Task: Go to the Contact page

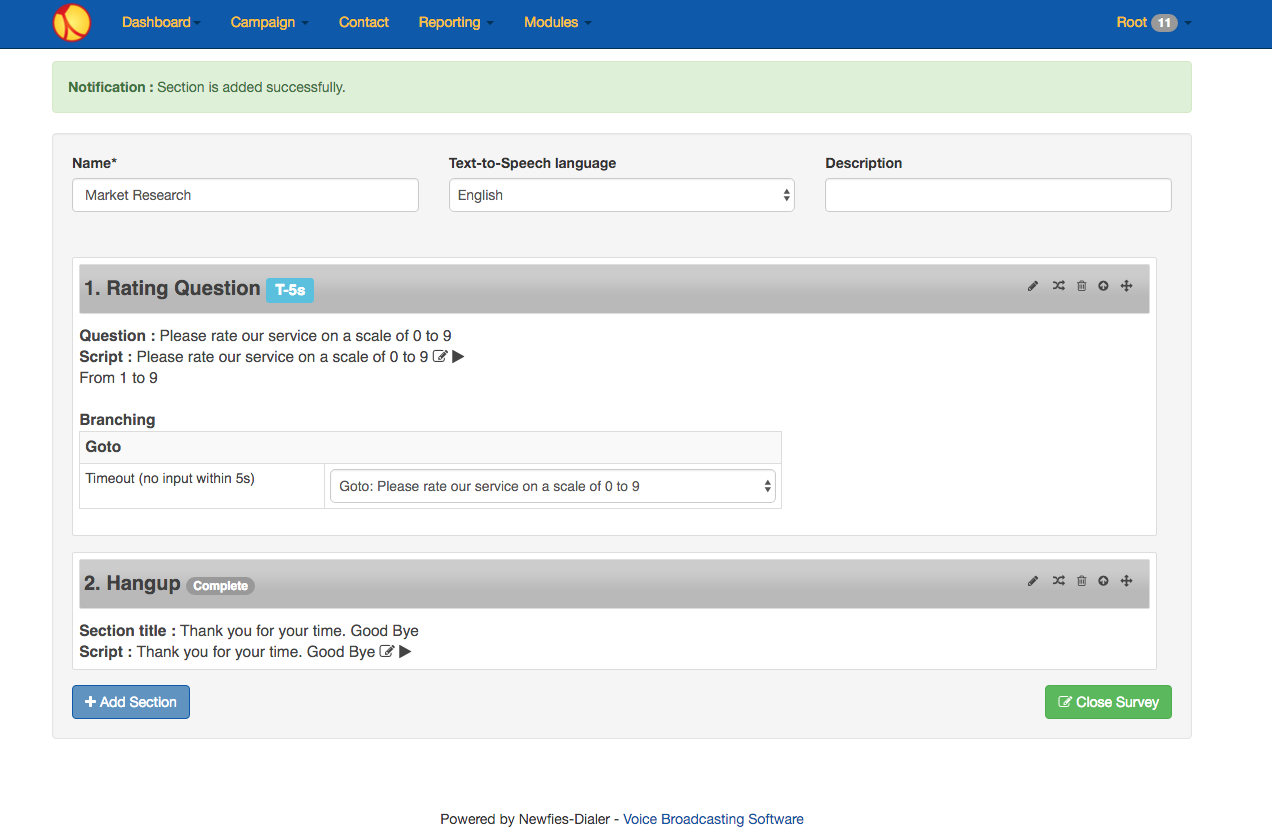Action: (x=364, y=22)
